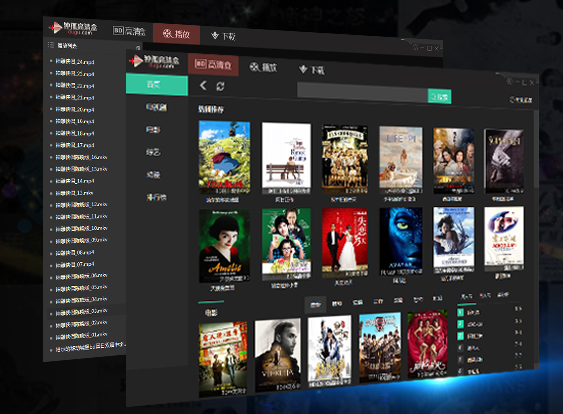Viewport: 563px width, 414px height.
Task: Play the playlist file ending _20.mp4
Action: coord(75,109)
